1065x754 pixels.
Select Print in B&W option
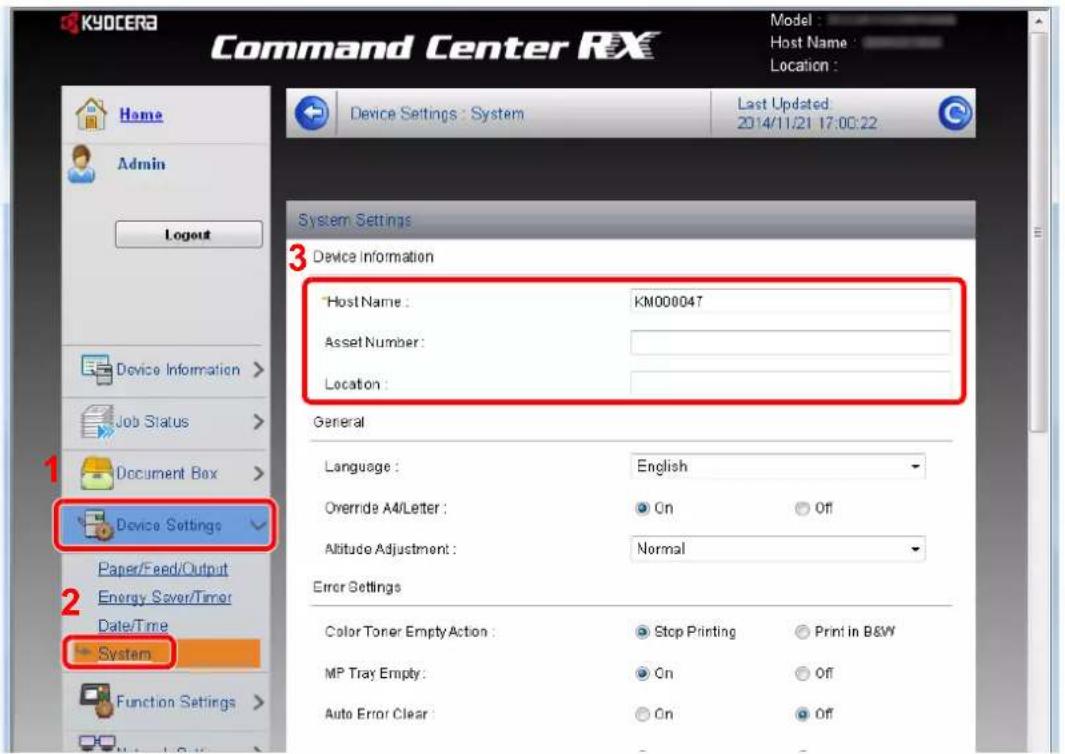click(x=802, y=632)
